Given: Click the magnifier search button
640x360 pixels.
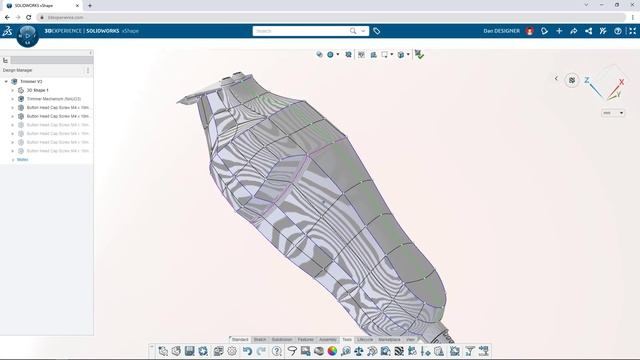Looking at the screenshot, I should [353, 31].
